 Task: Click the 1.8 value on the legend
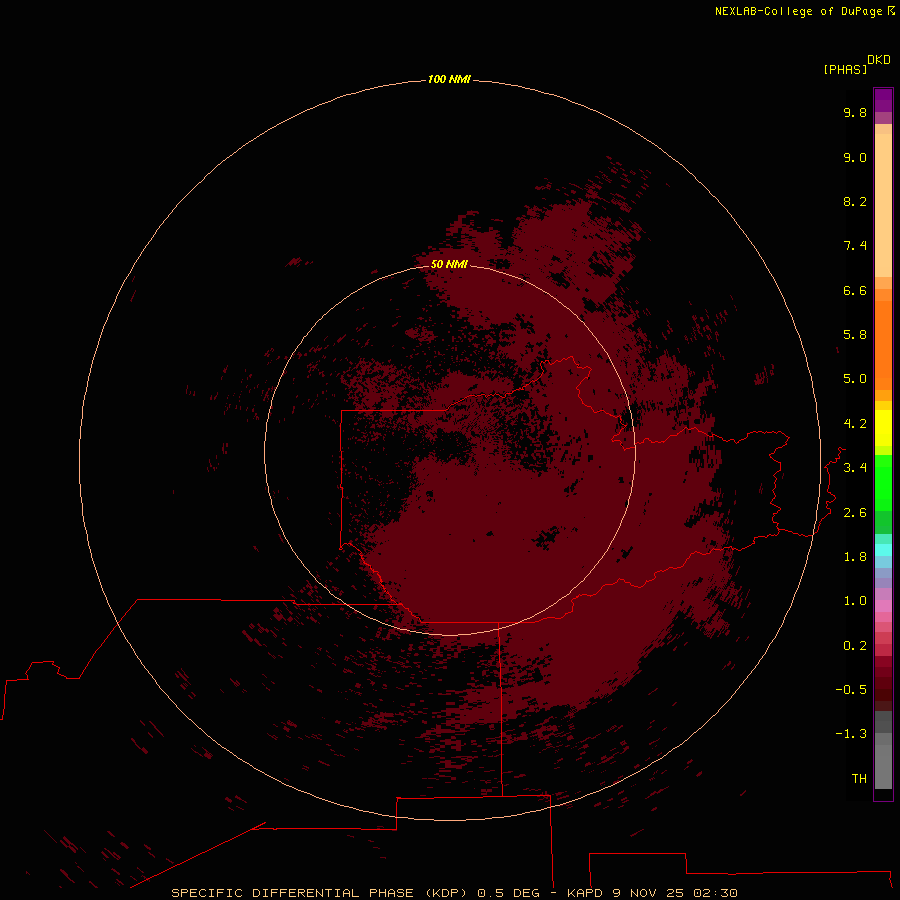click(x=855, y=557)
